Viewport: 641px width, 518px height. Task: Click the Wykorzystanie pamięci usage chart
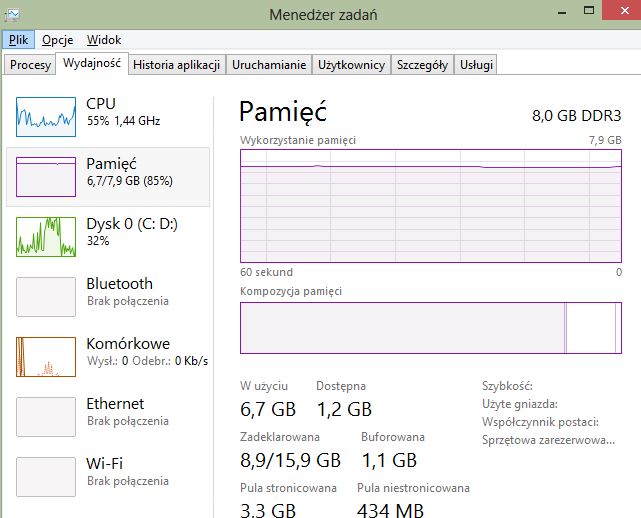[x=431, y=206]
